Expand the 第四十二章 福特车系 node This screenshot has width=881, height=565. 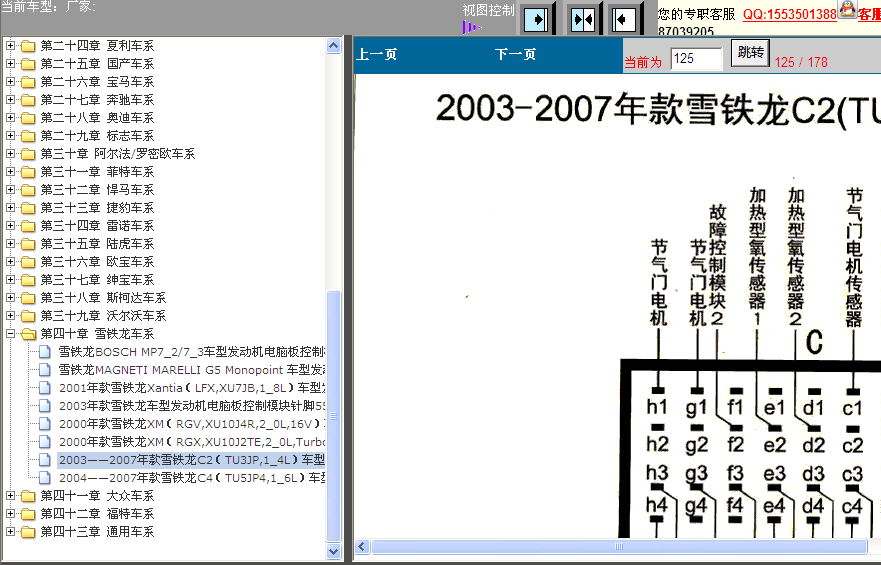click(10, 513)
